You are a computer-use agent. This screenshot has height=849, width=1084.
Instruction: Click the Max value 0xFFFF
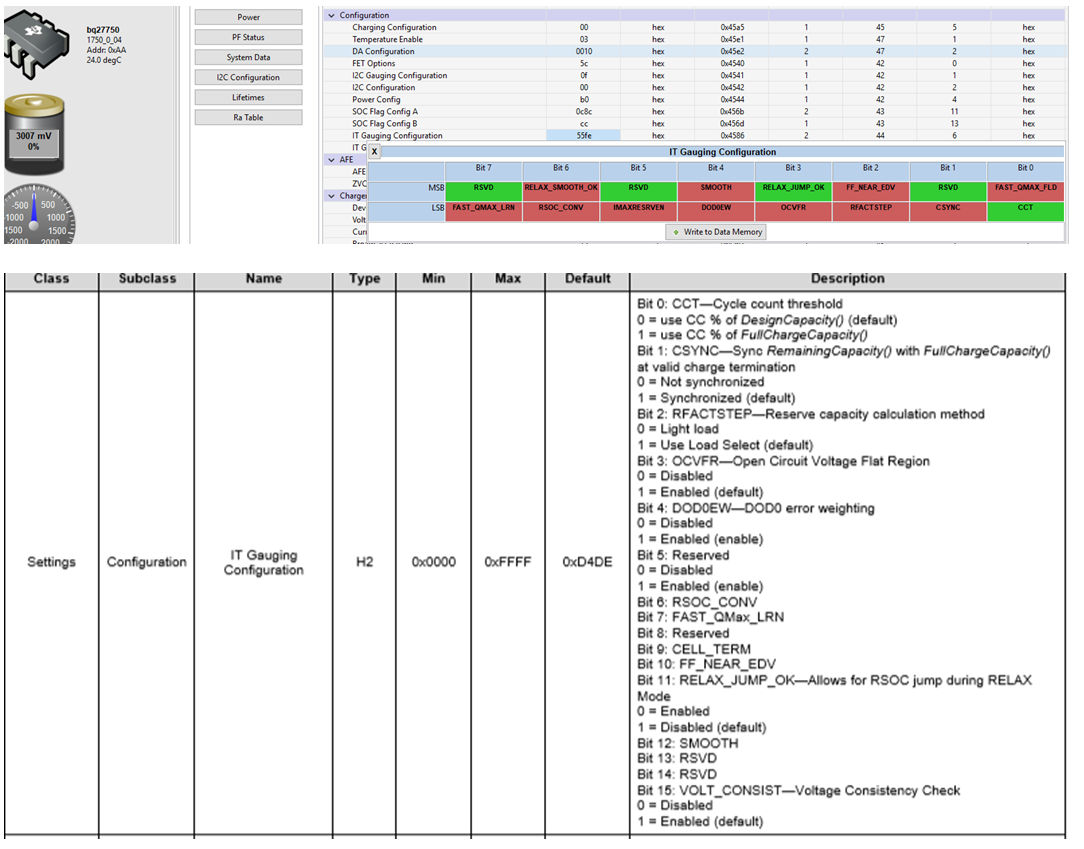[x=507, y=562]
